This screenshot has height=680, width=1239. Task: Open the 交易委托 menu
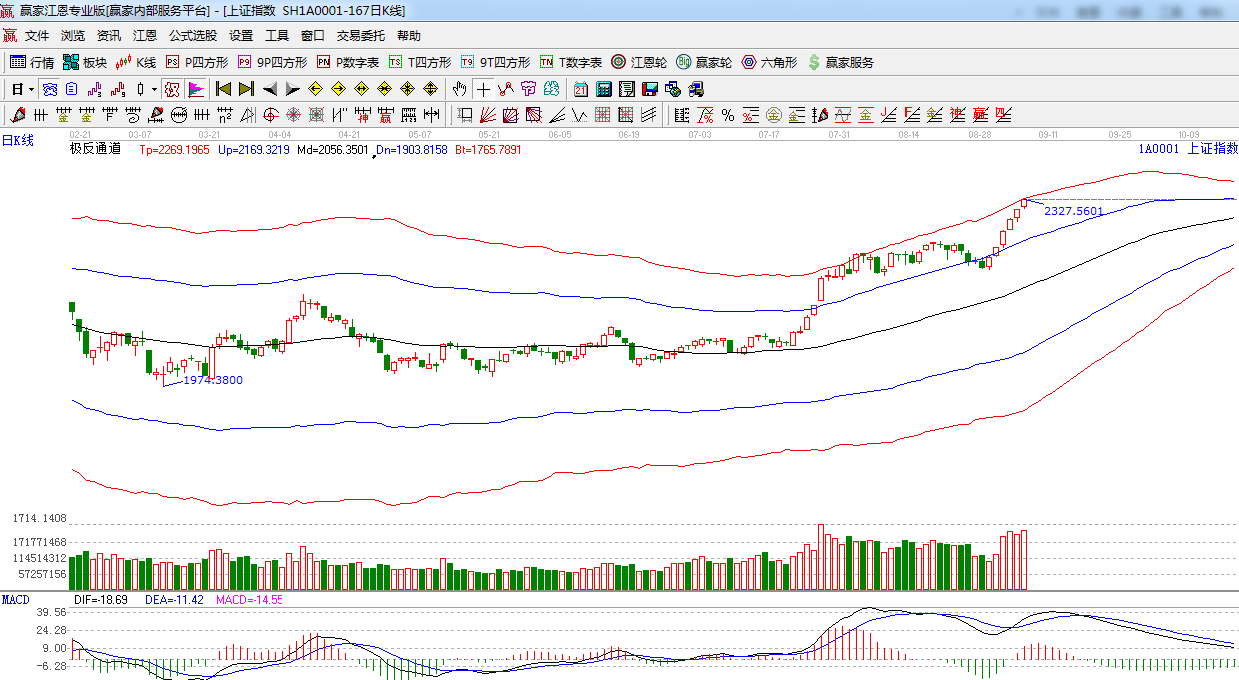point(360,36)
